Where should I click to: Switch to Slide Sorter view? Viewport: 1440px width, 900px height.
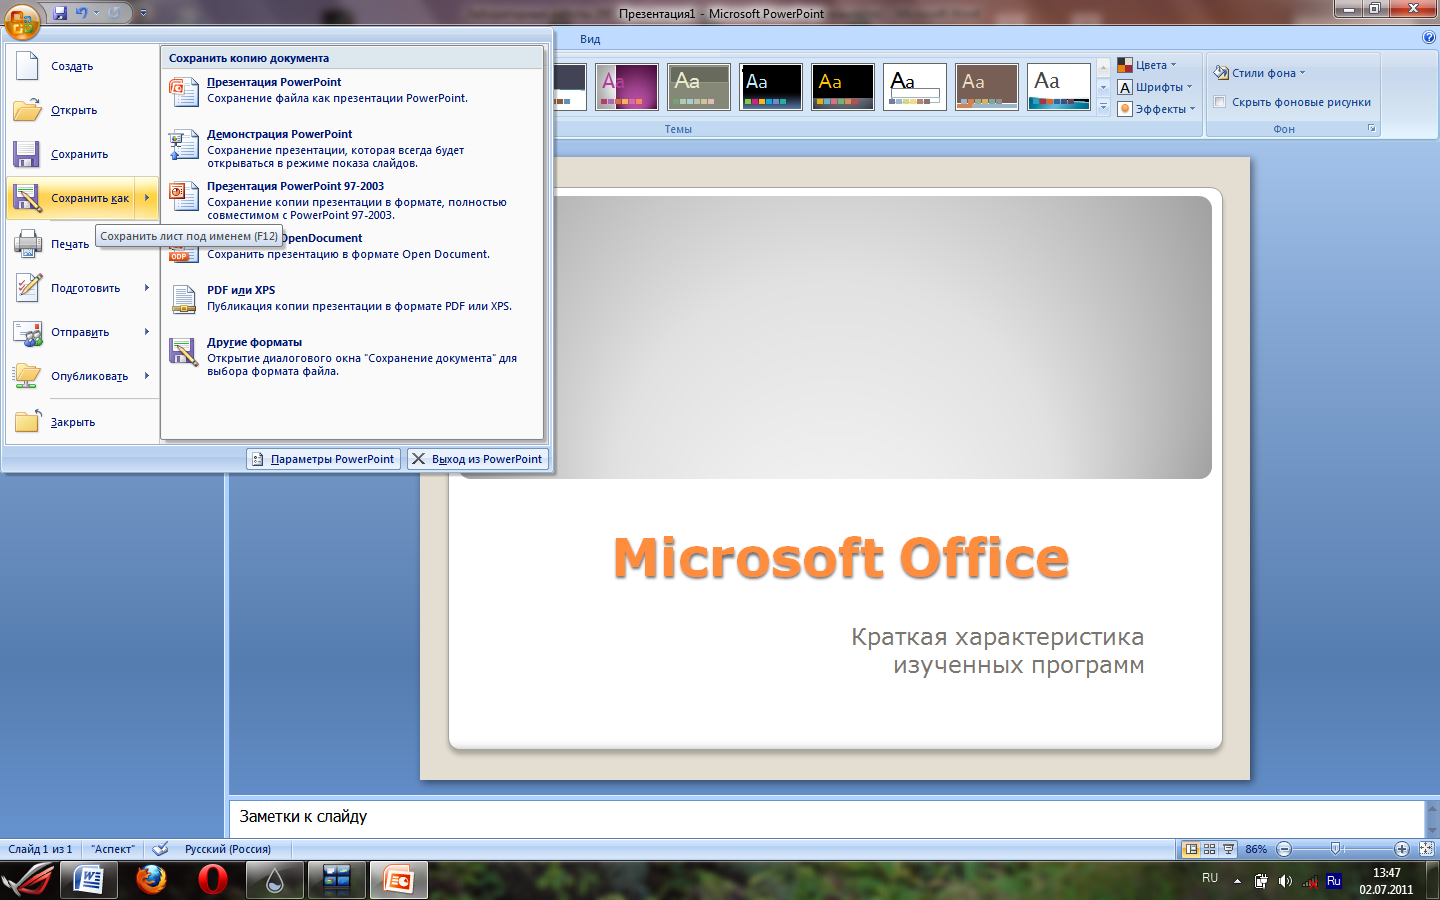pyautogui.click(x=1210, y=849)
